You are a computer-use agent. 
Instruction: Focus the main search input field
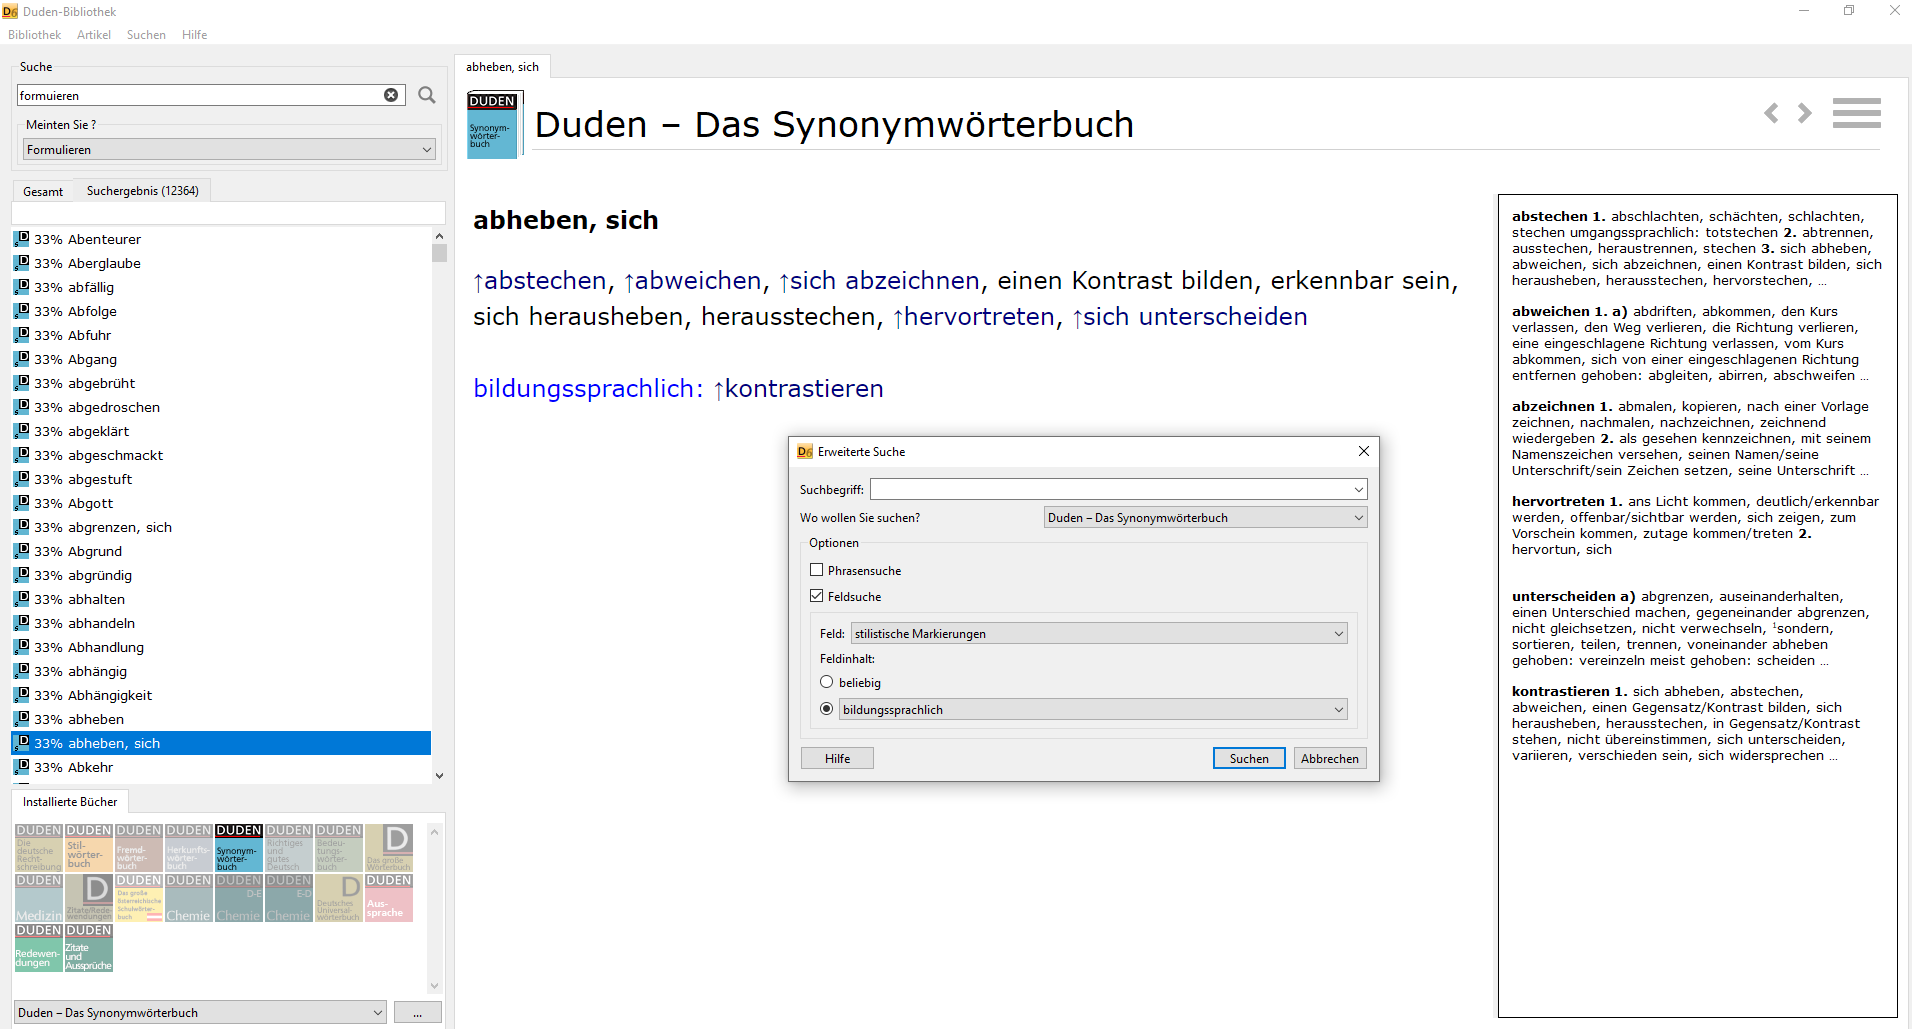200,95
